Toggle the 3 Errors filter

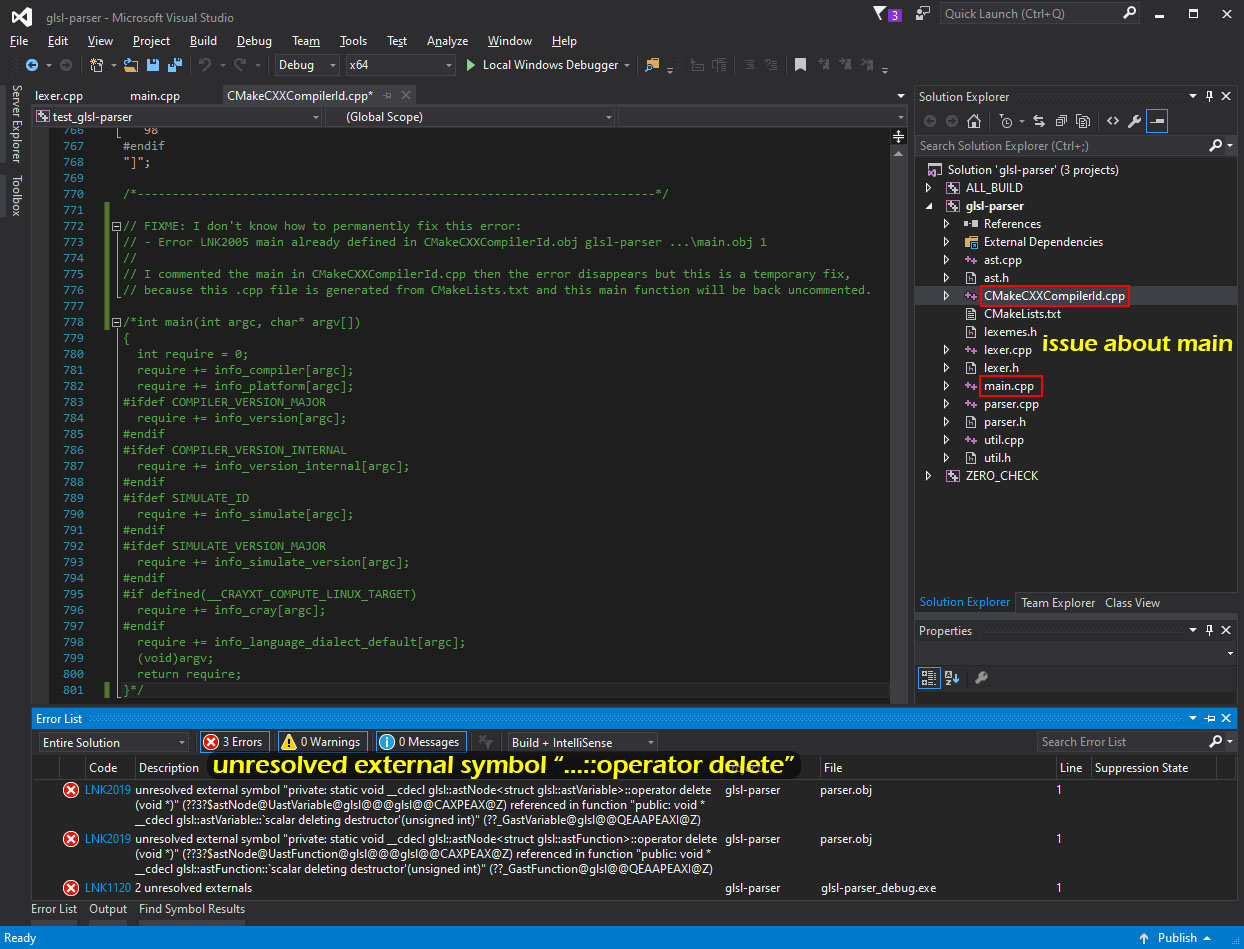point(234,742)
